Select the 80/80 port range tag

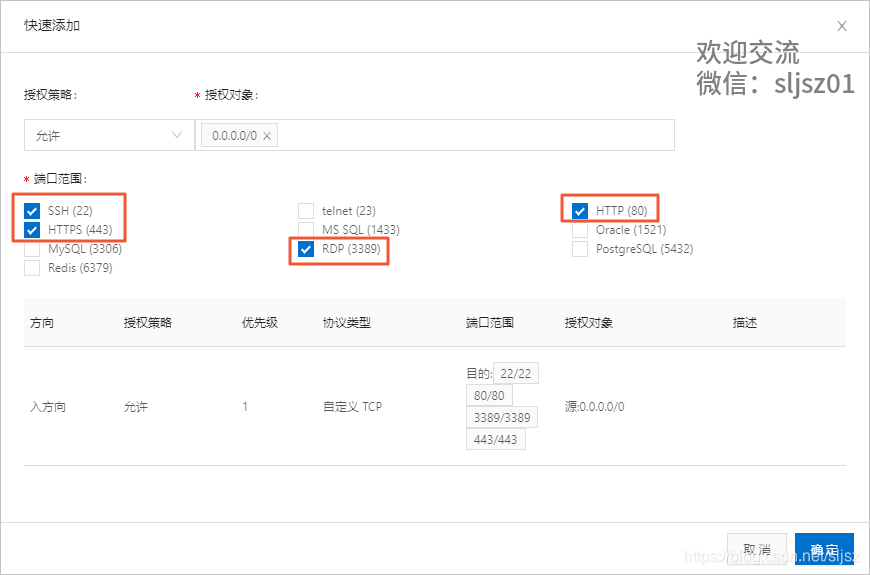click(489, 395)
